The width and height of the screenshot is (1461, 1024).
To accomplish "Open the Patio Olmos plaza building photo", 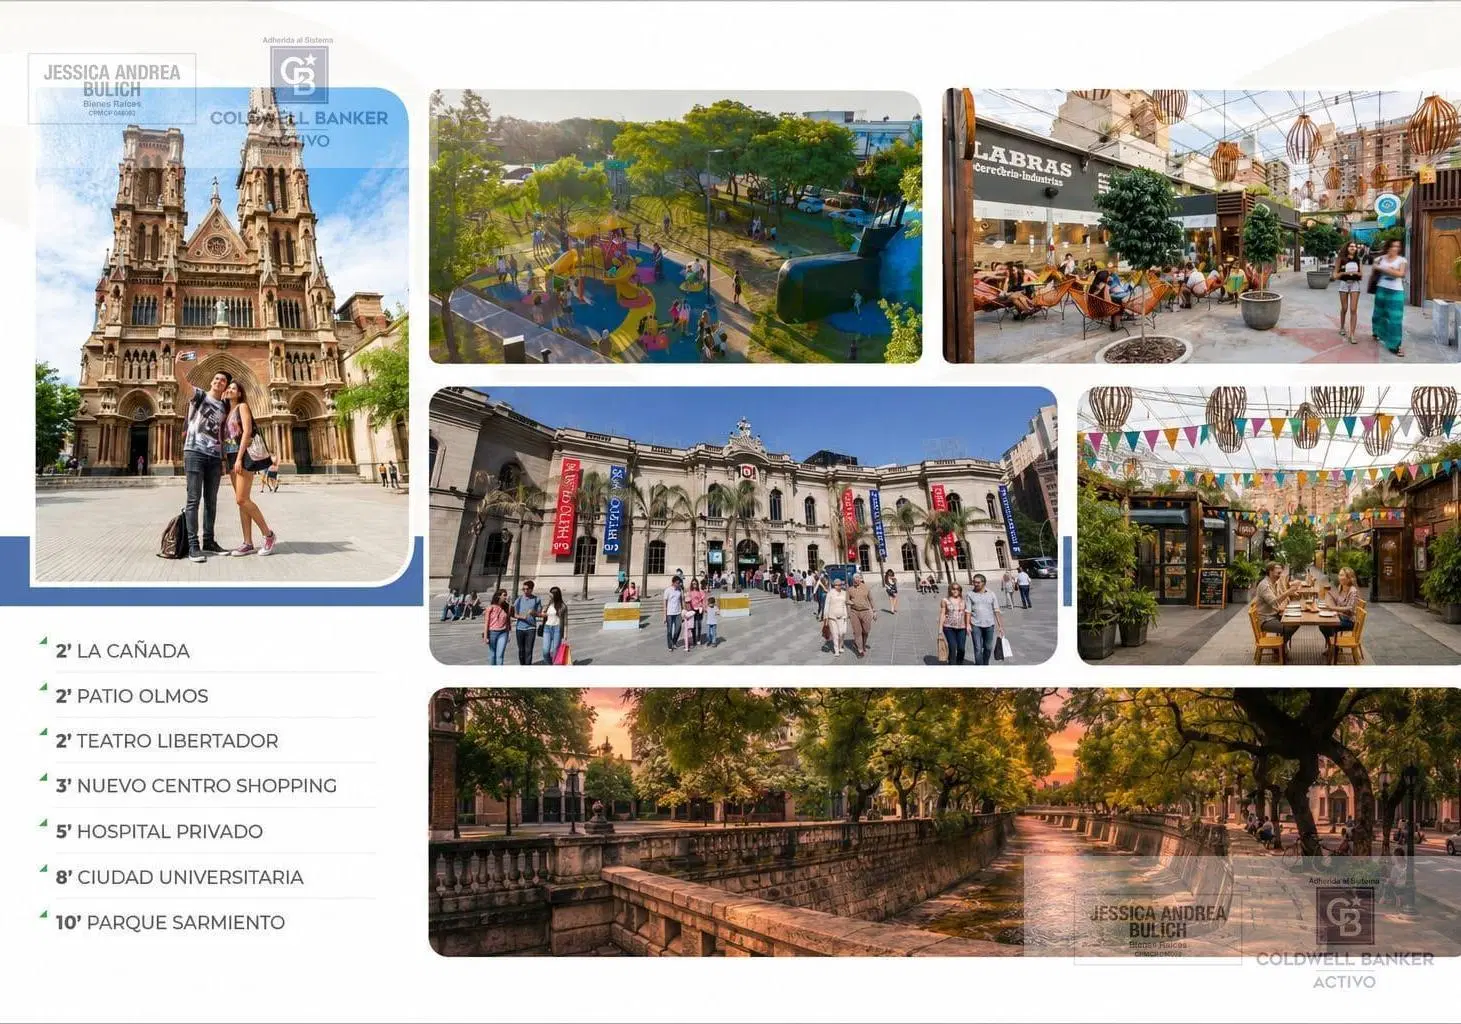I will click(743, 526).
